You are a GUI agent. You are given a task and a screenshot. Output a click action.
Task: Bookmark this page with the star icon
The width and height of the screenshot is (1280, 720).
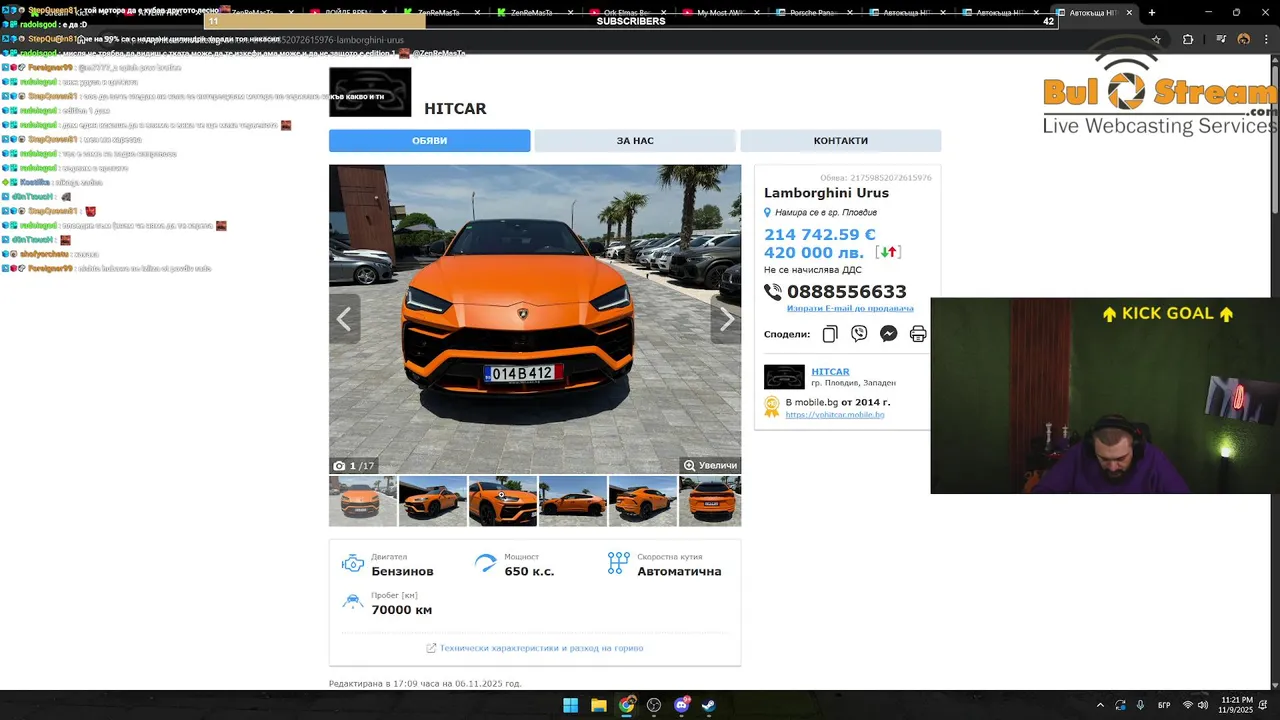(x=1156, y=39)
